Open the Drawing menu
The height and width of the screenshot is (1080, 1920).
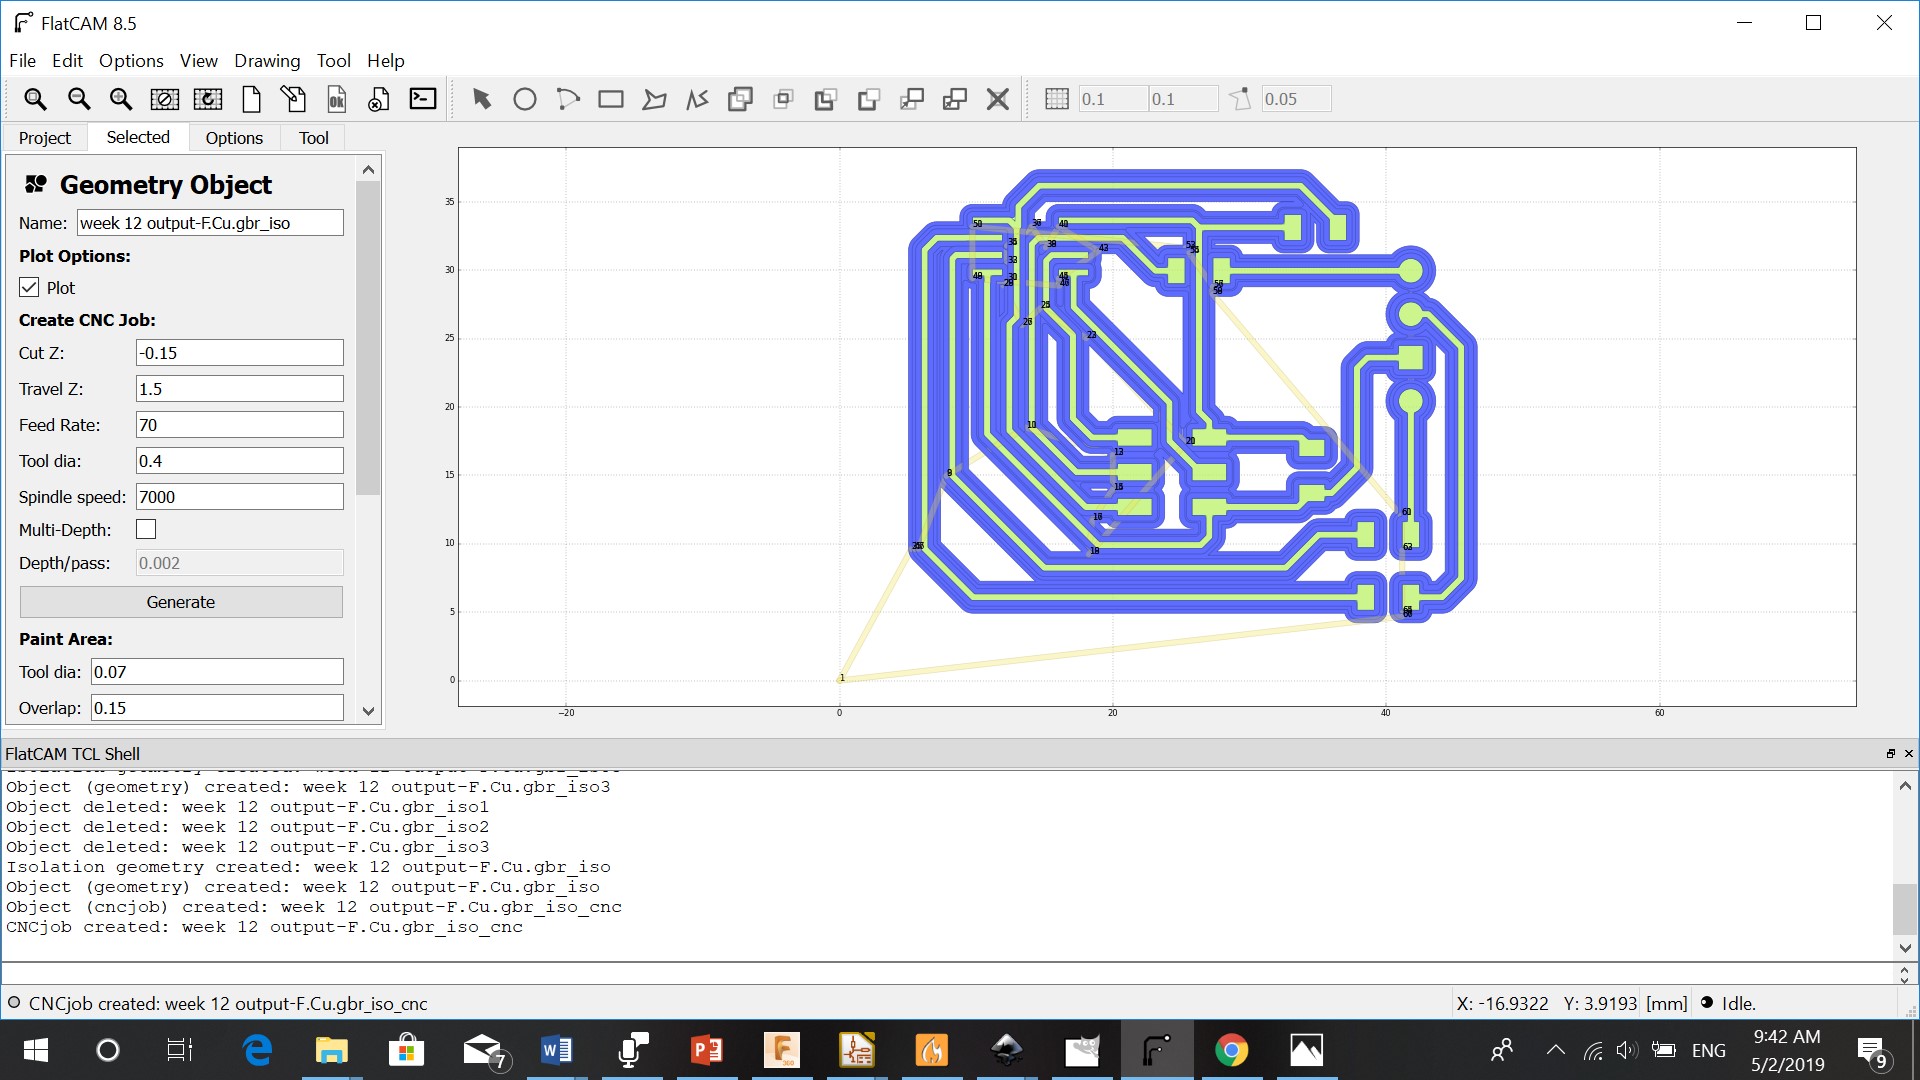click(x=266, y=61)
